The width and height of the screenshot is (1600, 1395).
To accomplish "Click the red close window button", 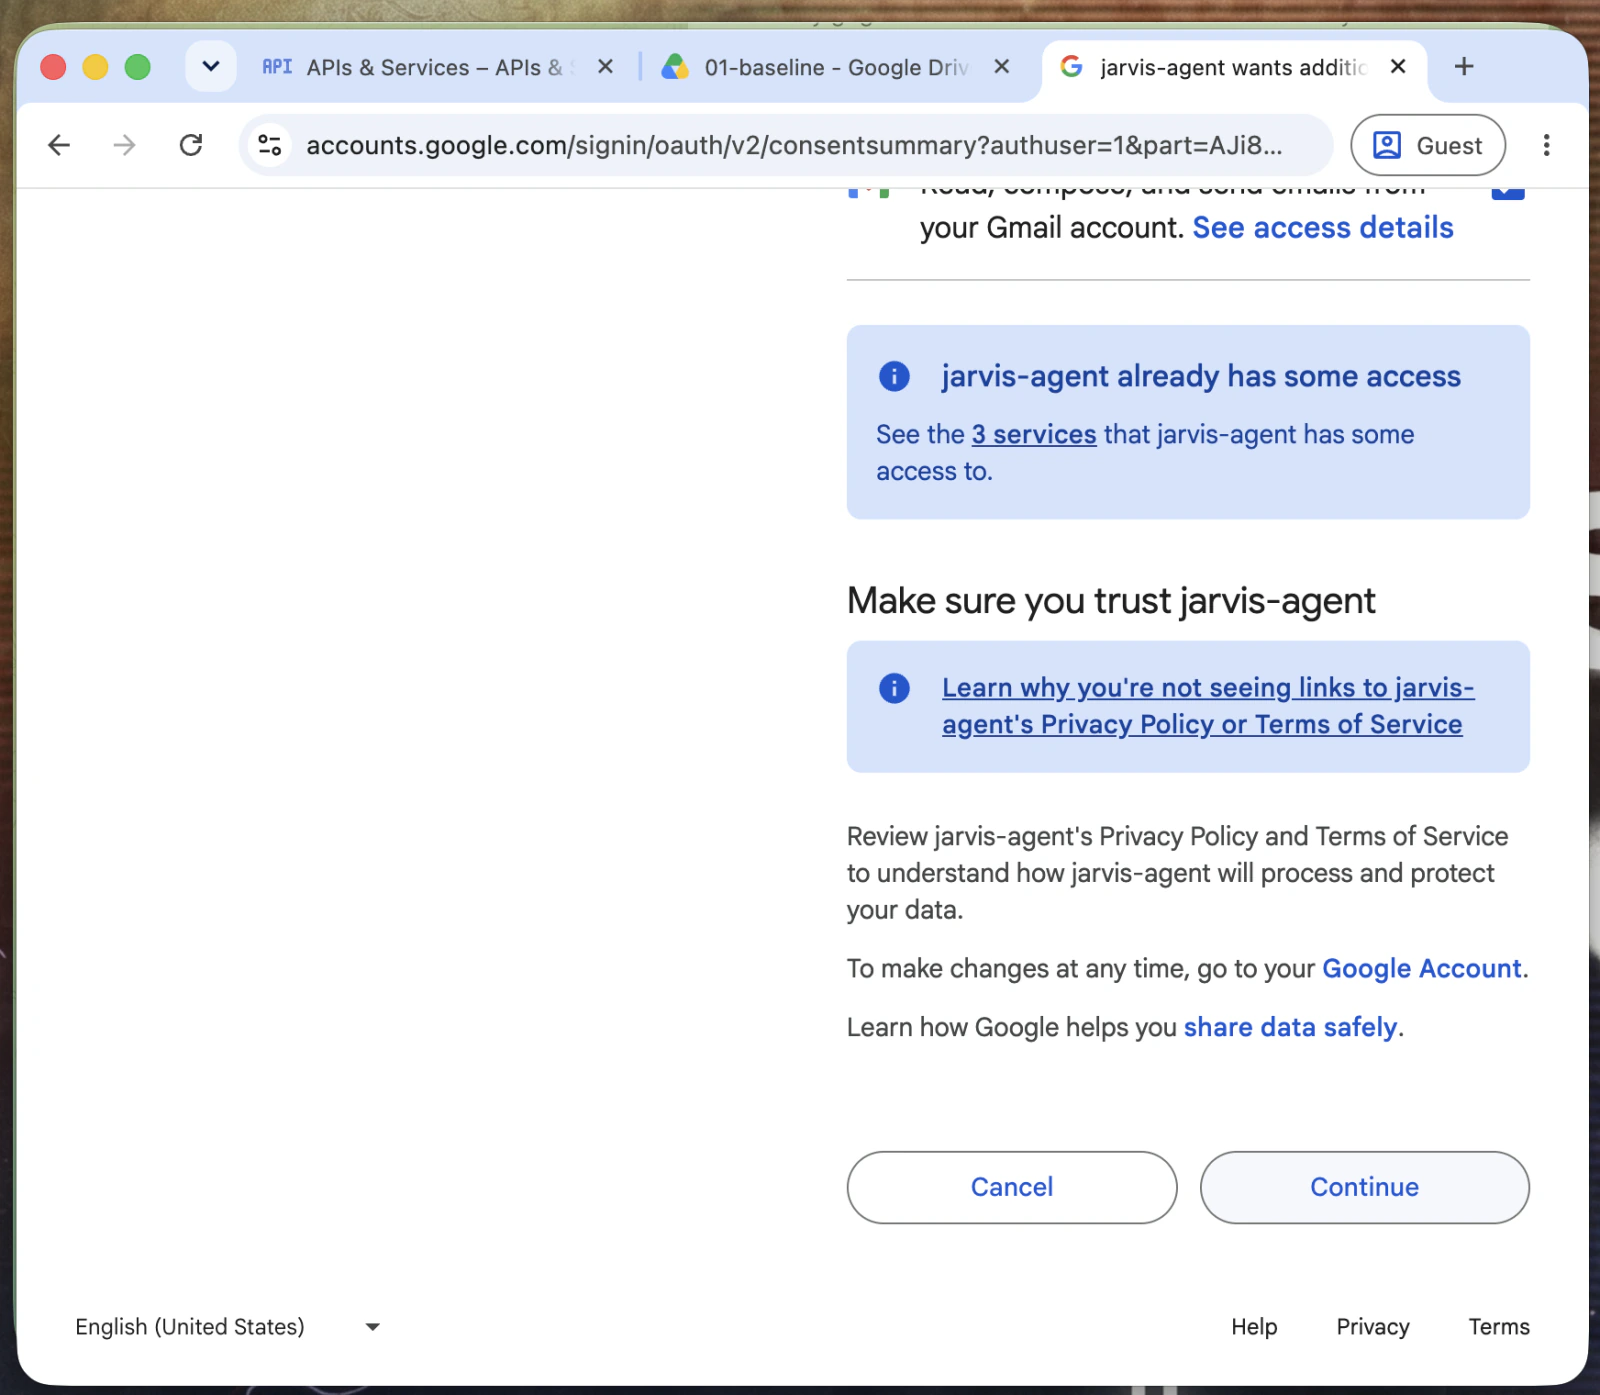I will 53,67.
